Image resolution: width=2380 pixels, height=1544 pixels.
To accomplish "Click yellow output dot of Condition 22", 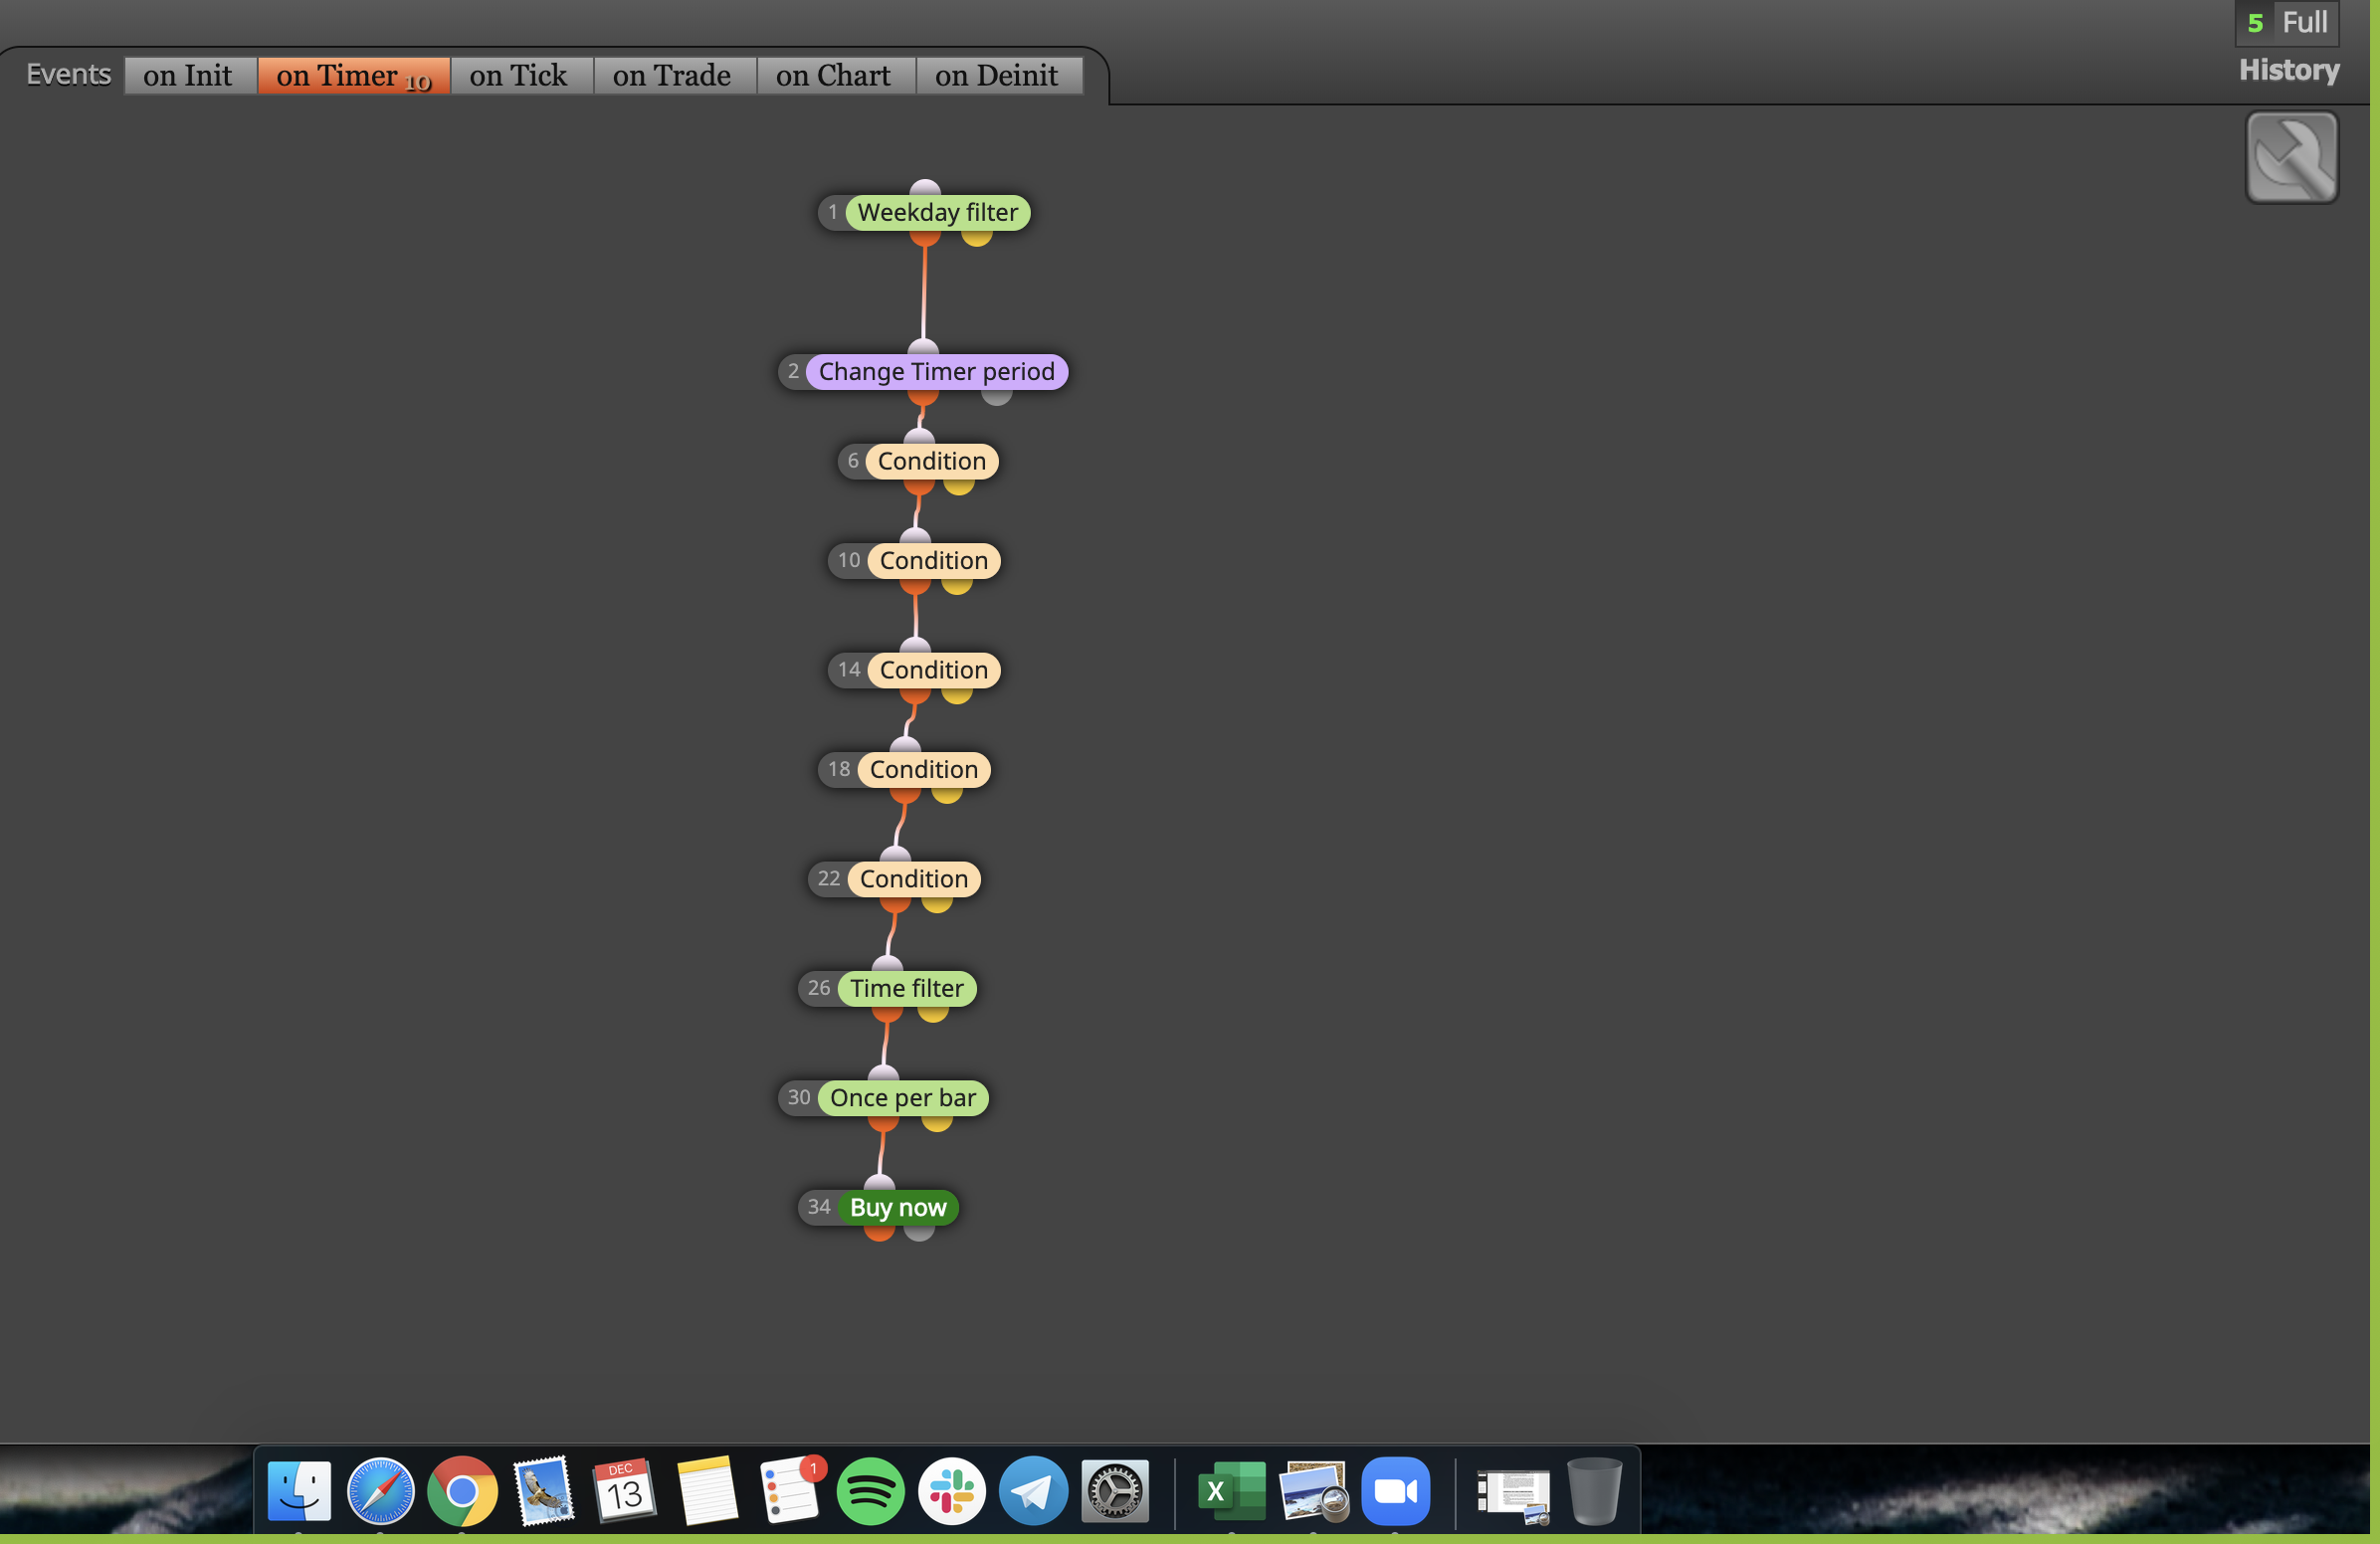I will click(x=937, y=903).
